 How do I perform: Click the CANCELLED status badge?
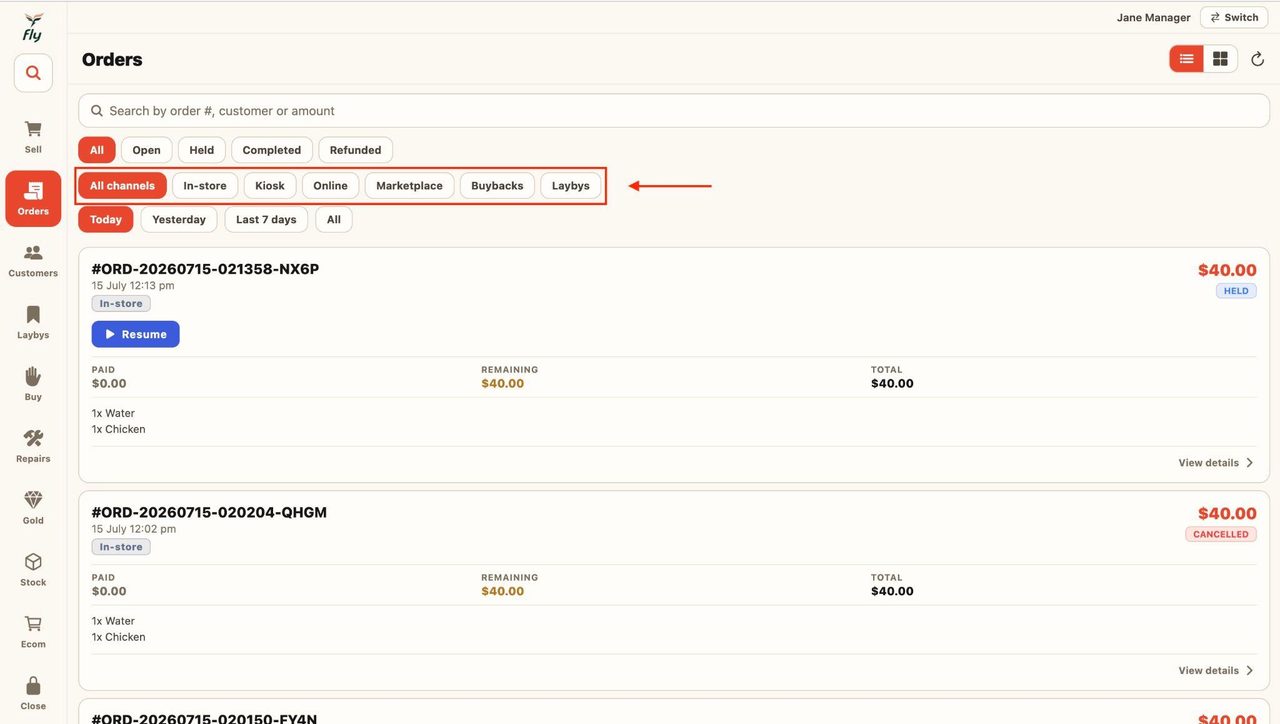[1221, 534]
